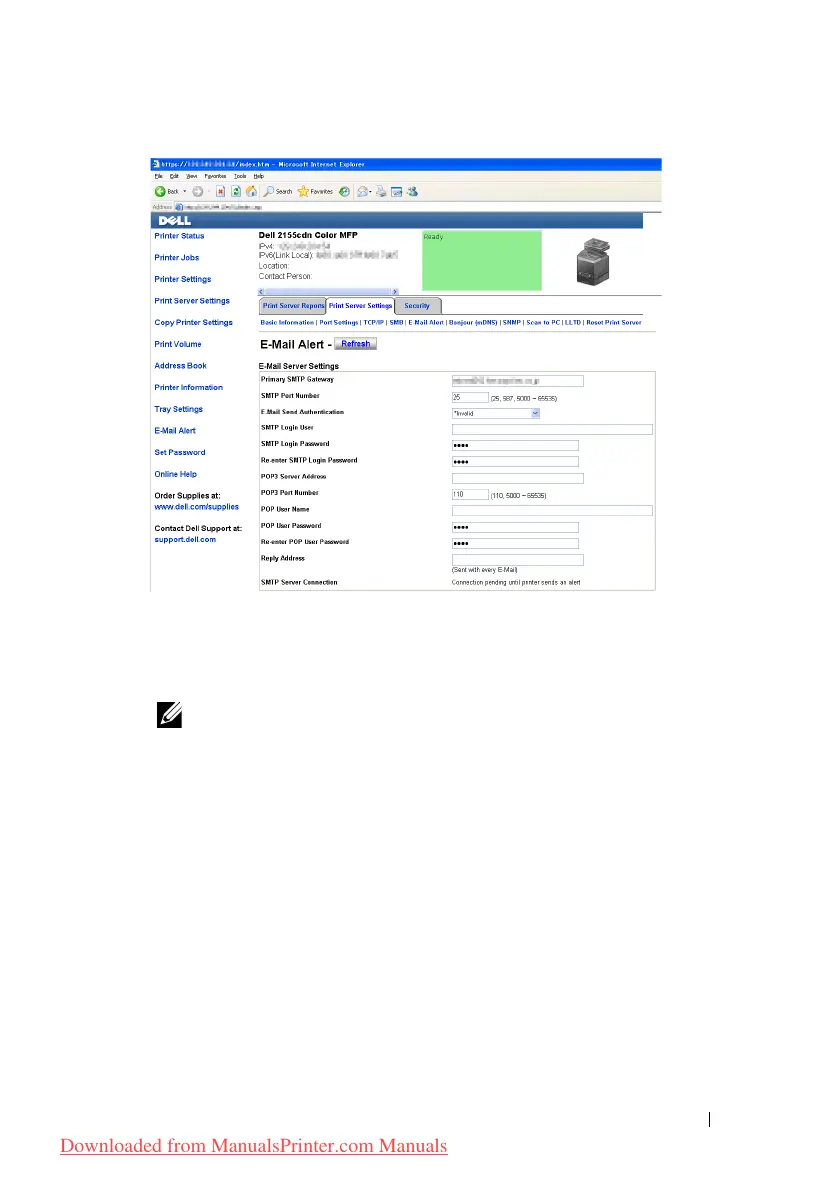
Task: Open Printer Jobs in sidebar
Action: (x=176, y=258)
